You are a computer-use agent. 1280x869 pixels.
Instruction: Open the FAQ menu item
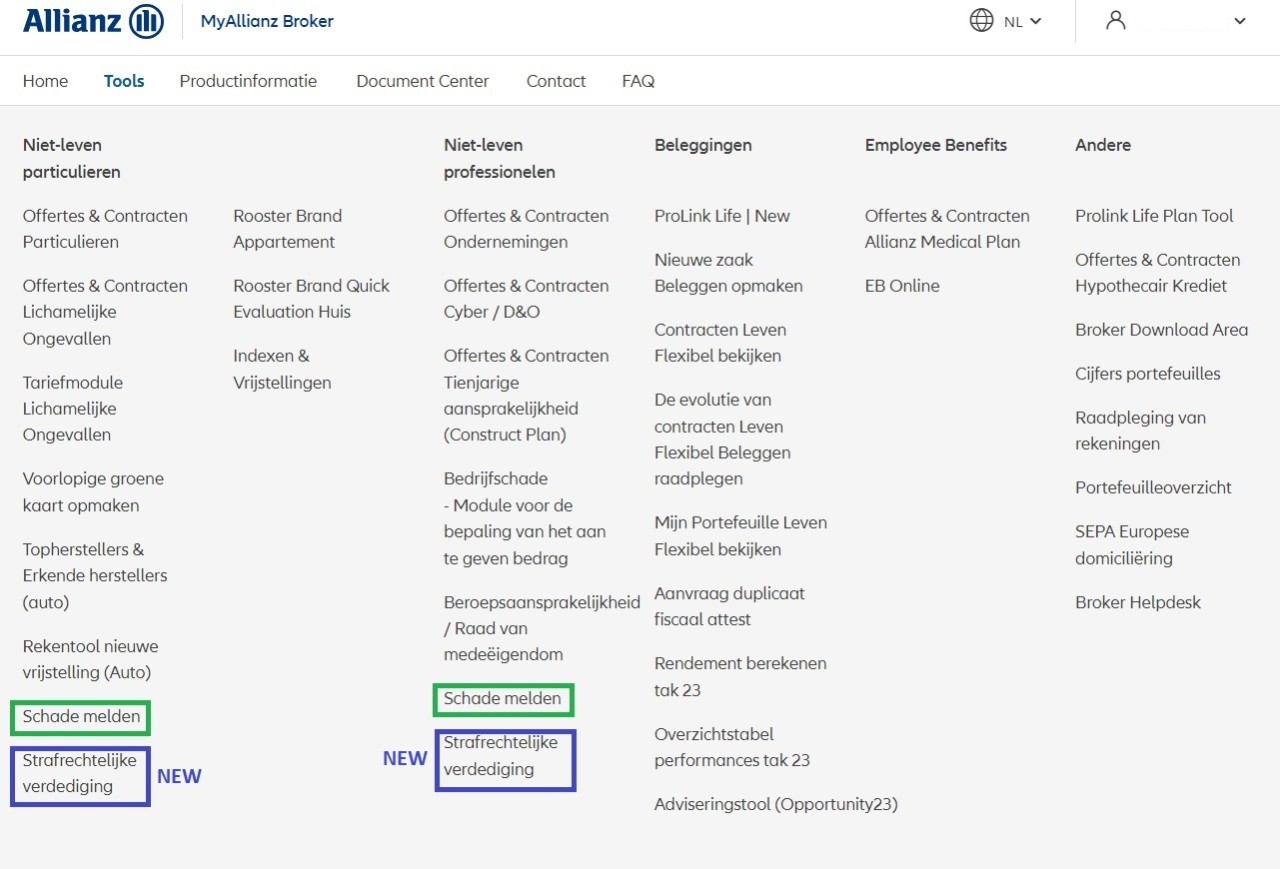[638, 81]
